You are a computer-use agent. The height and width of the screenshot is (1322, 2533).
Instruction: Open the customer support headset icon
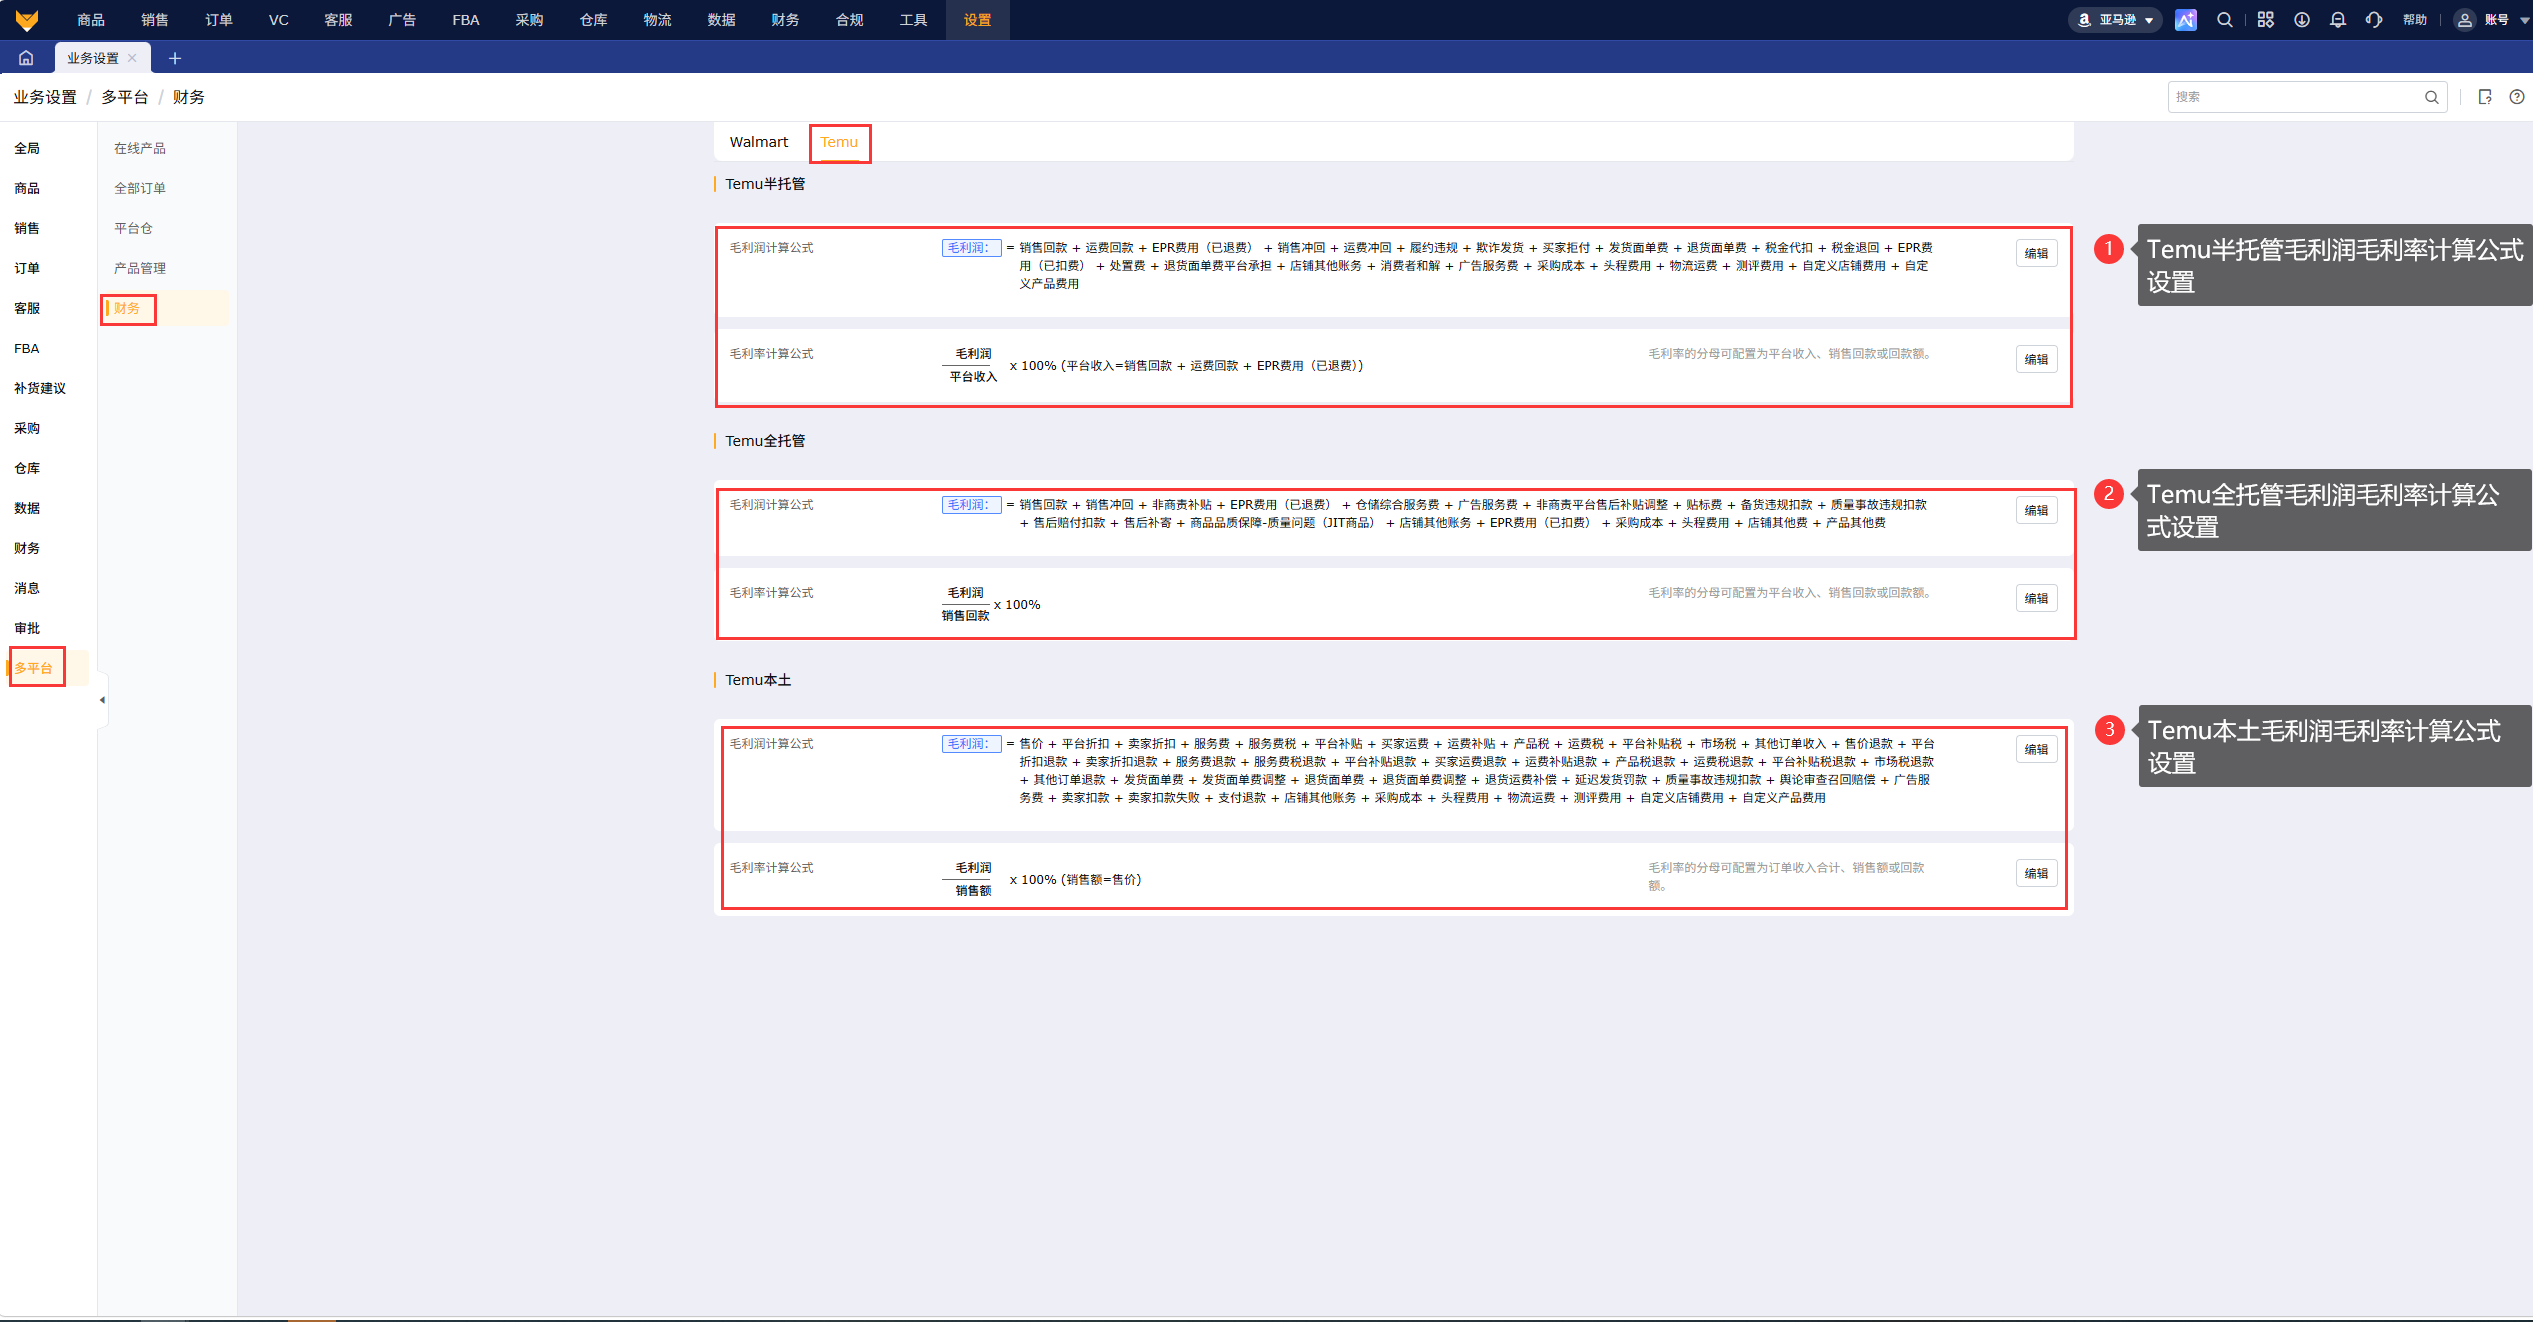2374,20
